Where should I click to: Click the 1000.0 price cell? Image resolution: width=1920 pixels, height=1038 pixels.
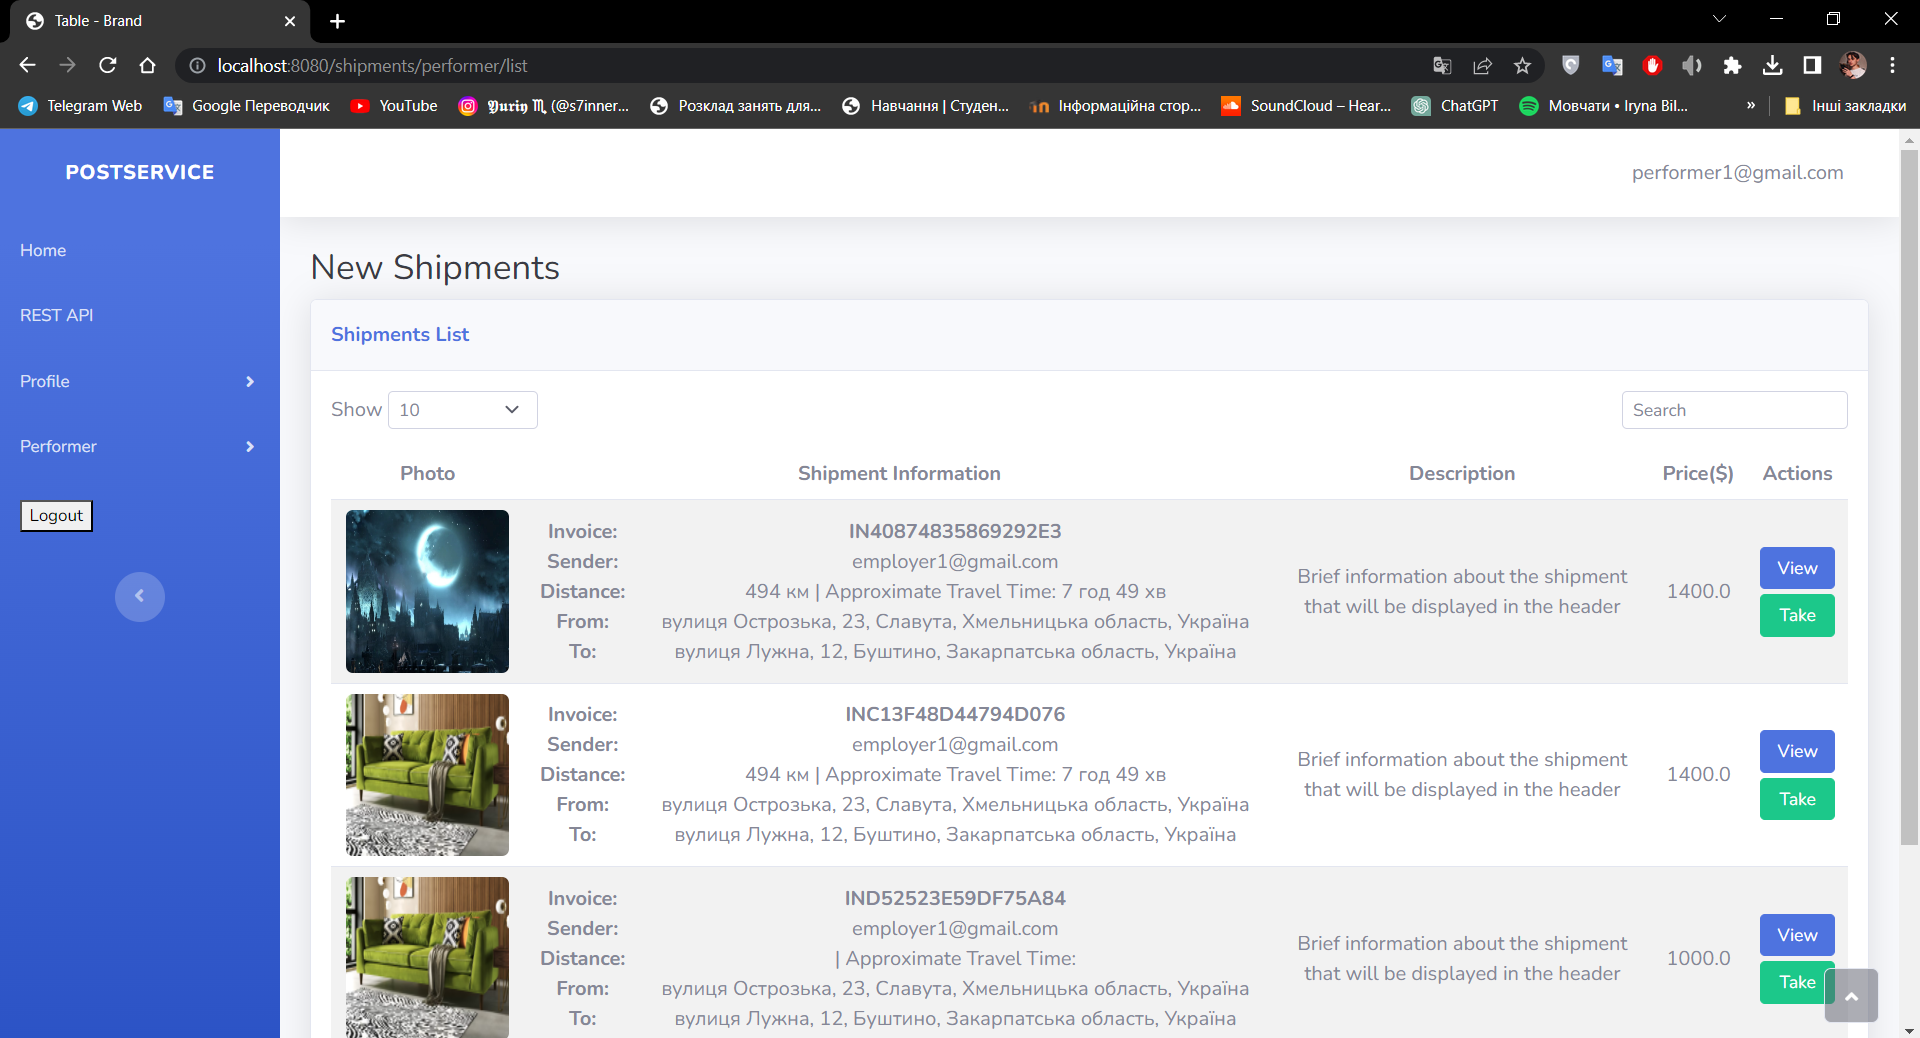pyautogui.click(x=1698, y=958)
